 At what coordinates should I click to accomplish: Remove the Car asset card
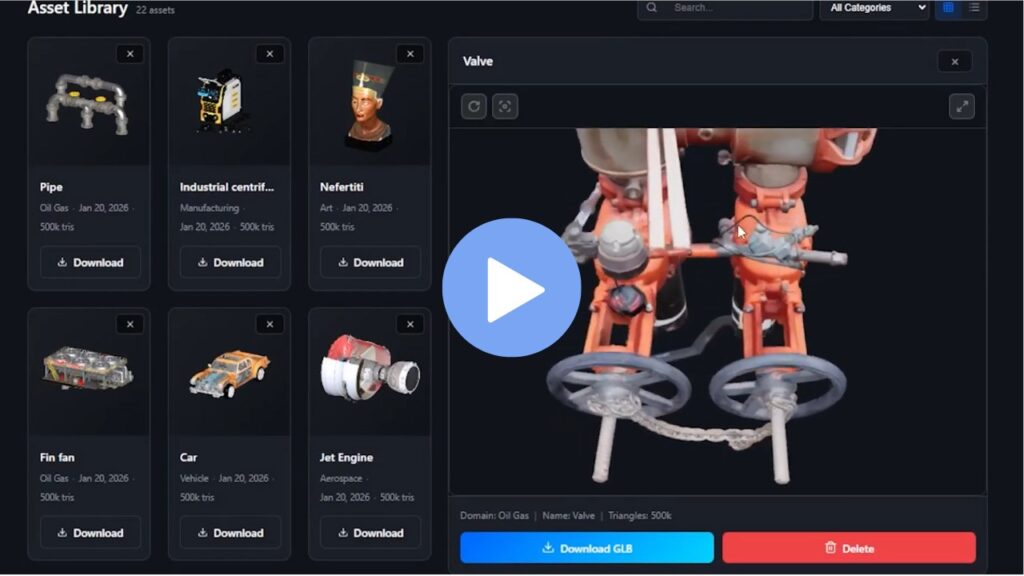click(x=270, y=324)
